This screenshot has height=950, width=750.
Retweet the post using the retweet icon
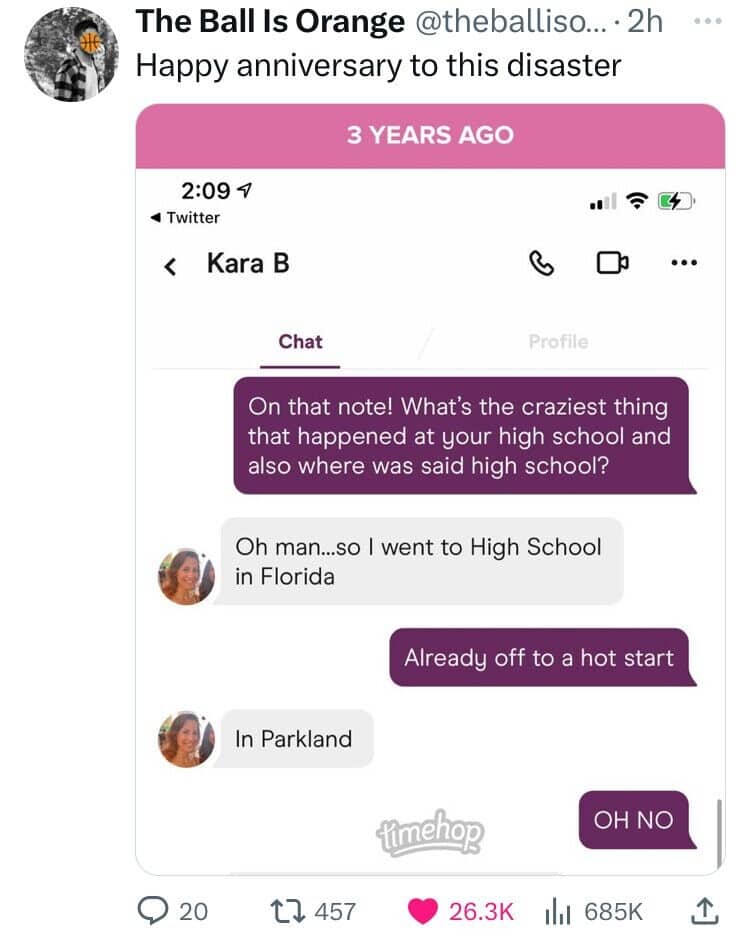pyautogui.click(x=288, y=911)
